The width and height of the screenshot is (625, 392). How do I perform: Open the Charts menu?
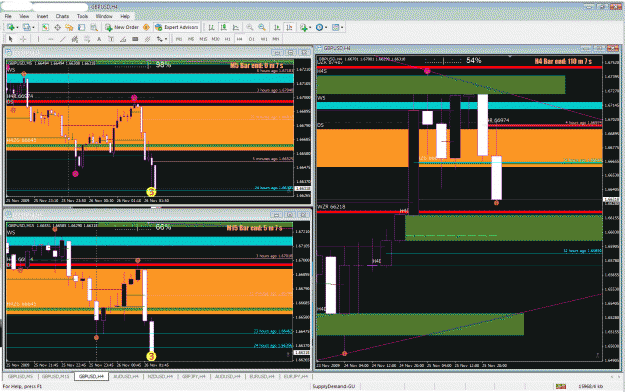coord(62,16)
